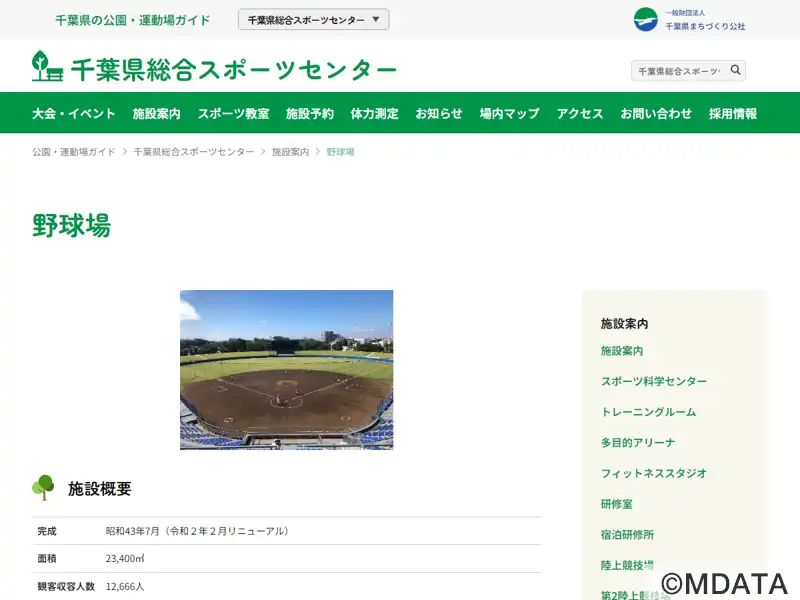Click the site search input field

pyautogui.click(x=680, y=70)
